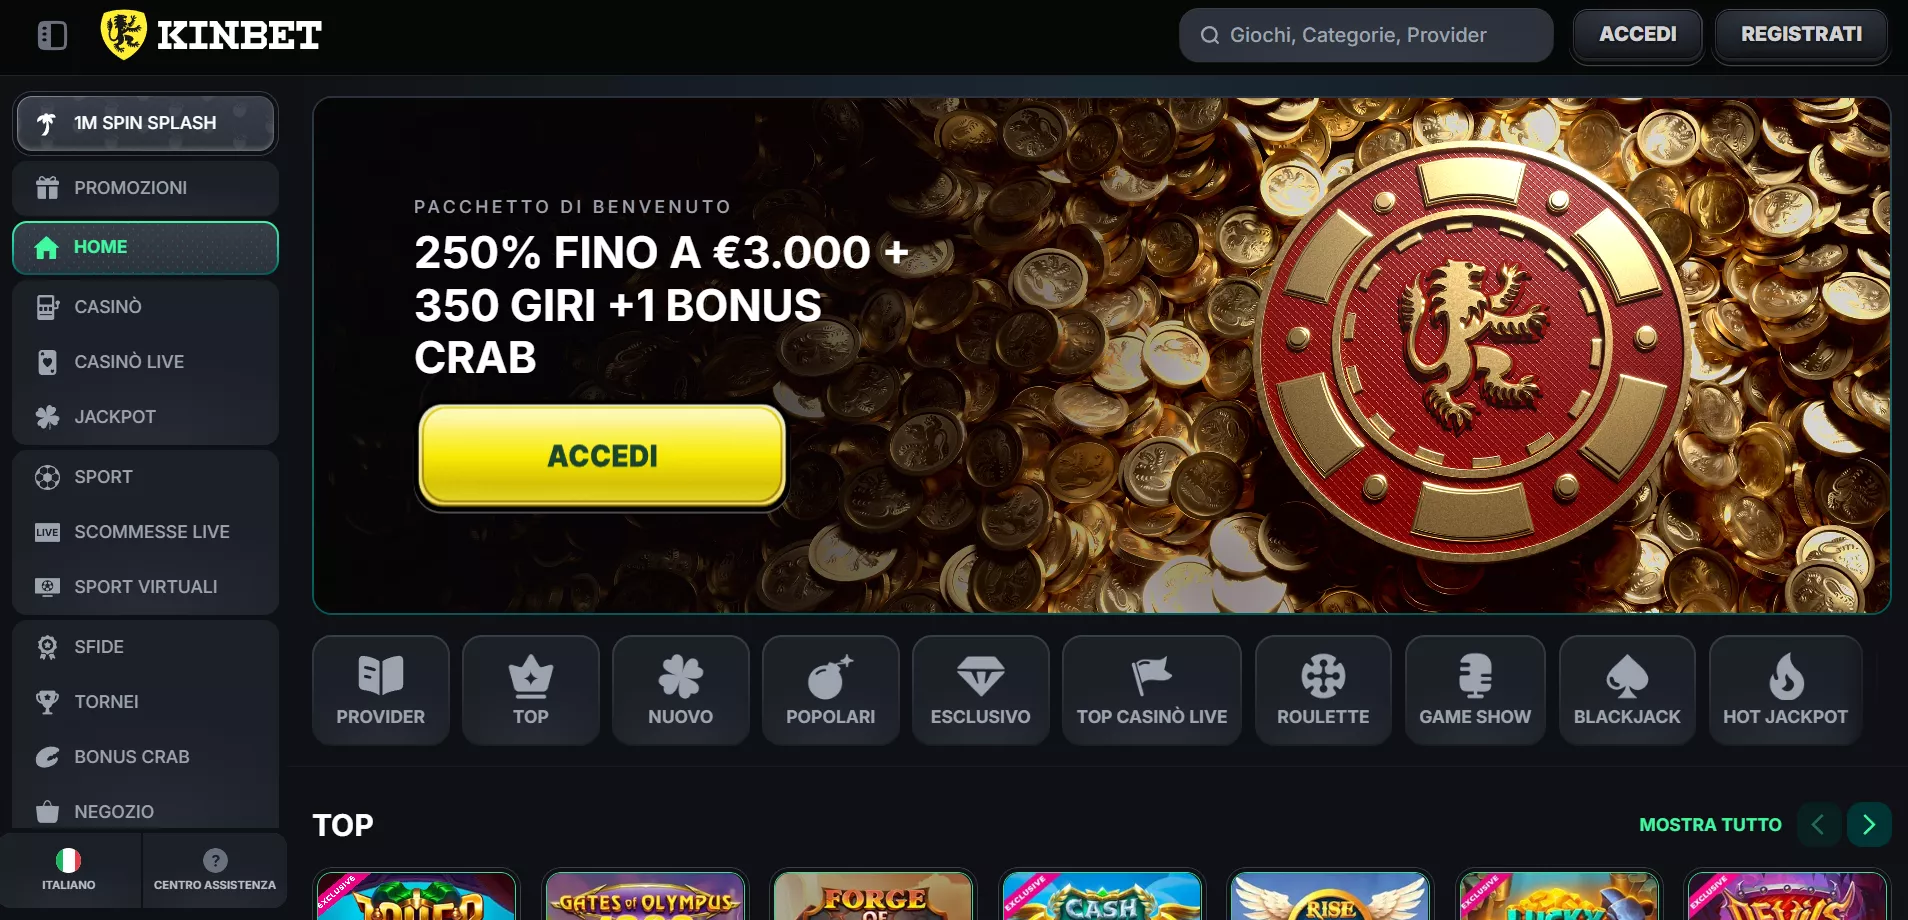Open the Italiano language selector
This screenshot has height=920, width=1908.
click(x=69, y=870)
